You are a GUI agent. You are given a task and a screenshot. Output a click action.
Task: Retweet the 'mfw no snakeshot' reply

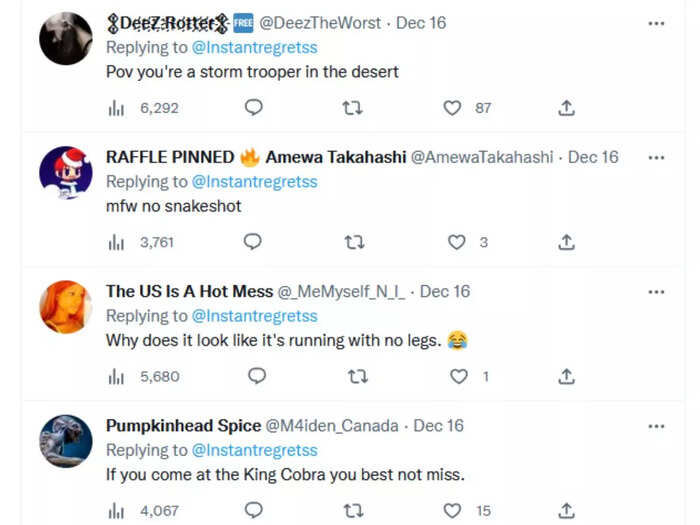[x=354, y=242]
